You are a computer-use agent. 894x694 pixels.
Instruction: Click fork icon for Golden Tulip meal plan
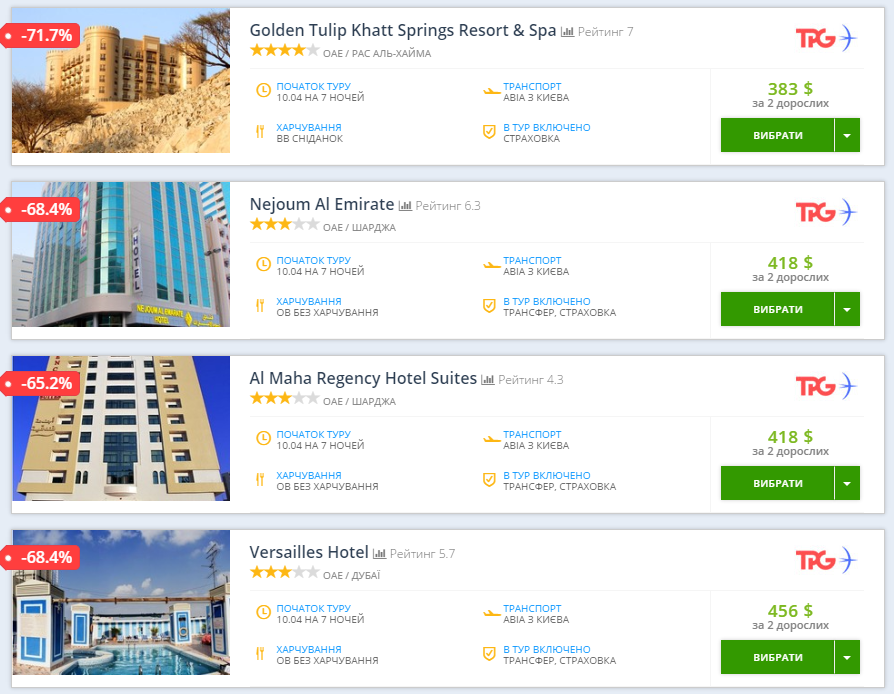[x=260, y=132]
